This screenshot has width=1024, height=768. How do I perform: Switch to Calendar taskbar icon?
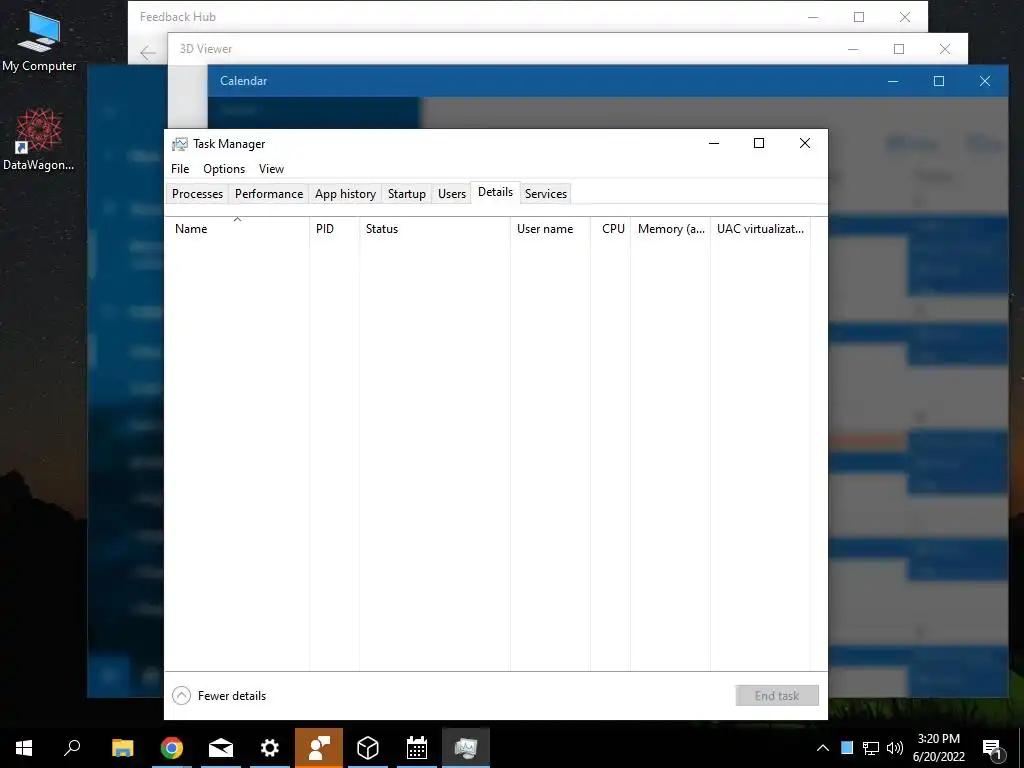(417, 748)
